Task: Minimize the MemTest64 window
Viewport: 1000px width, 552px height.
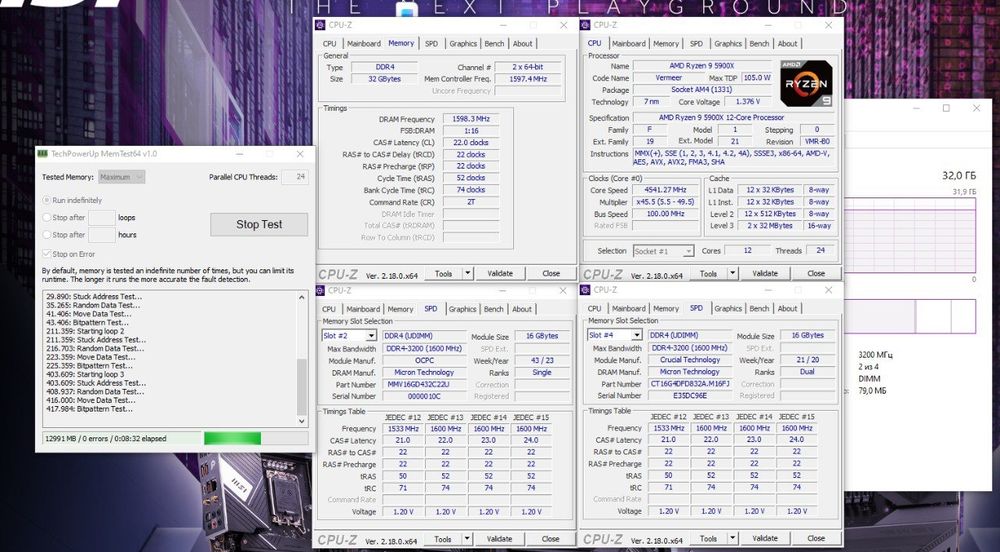Action: (x=239, y=154)
